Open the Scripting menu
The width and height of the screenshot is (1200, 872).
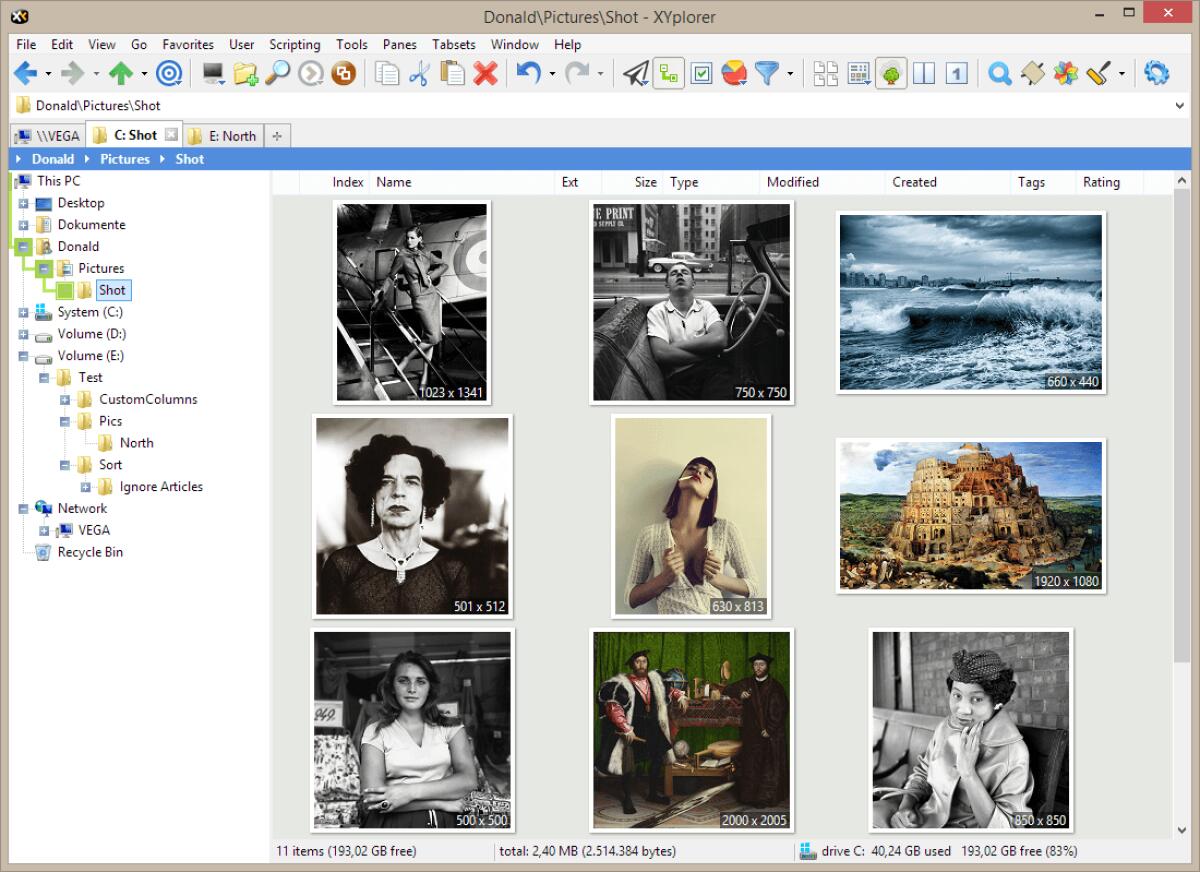[x=294, y=45]
